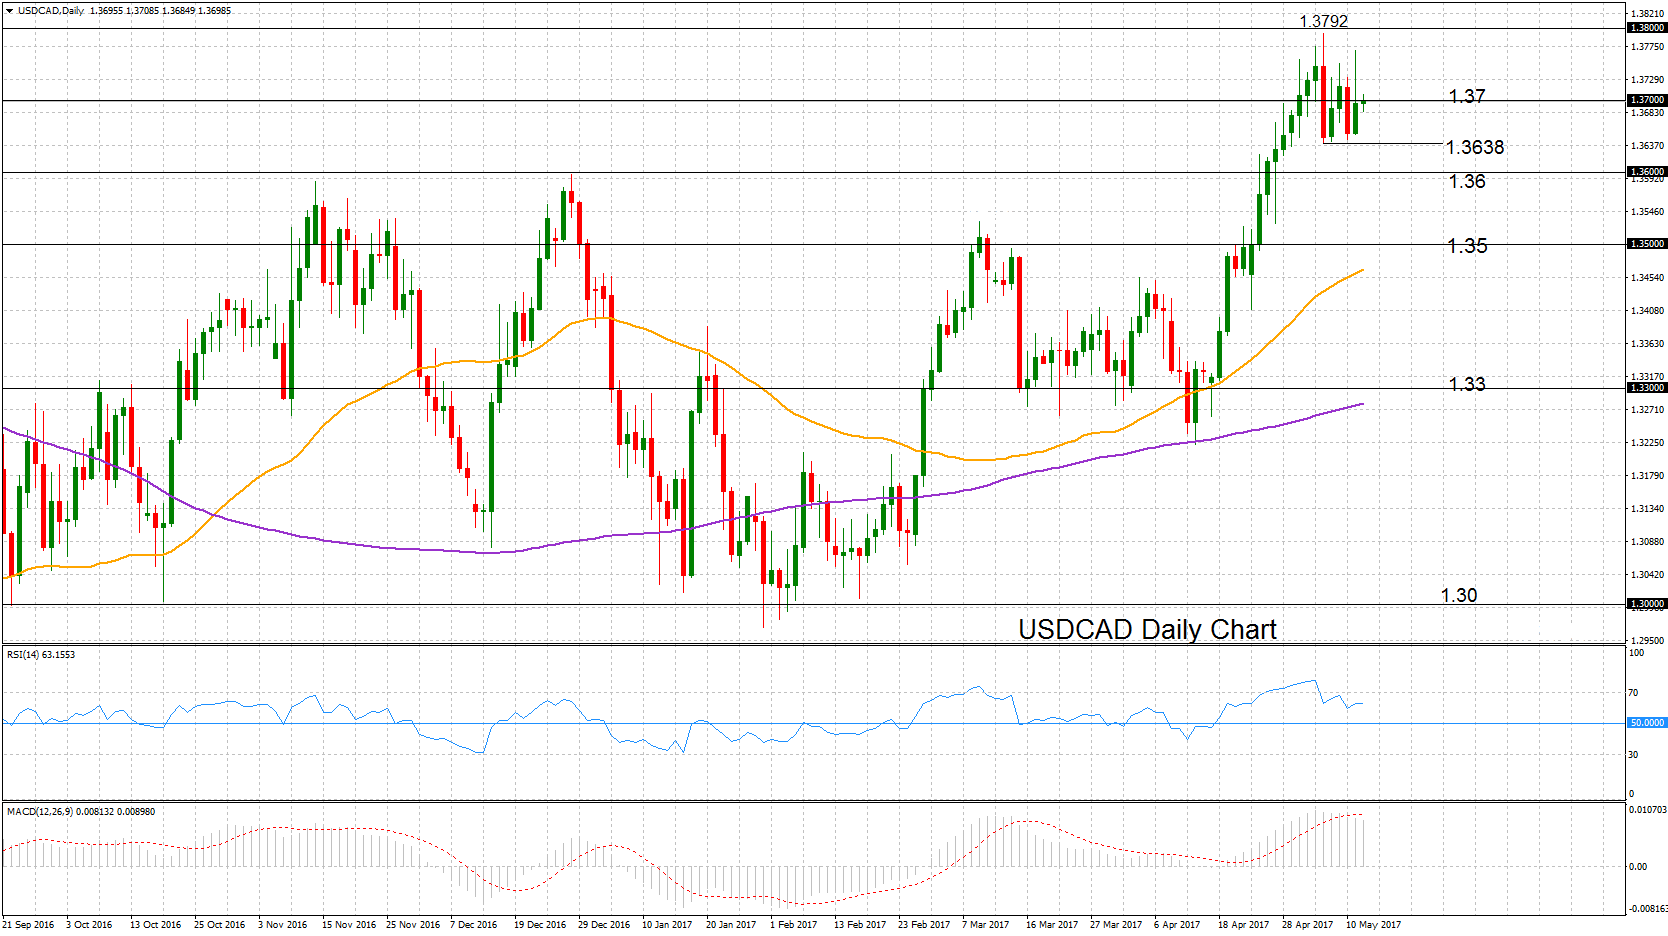Viewport: 1668px width, 936px height.
Task: Click the 29 Dec 2016 date label
Action: [x=604, y=925]
